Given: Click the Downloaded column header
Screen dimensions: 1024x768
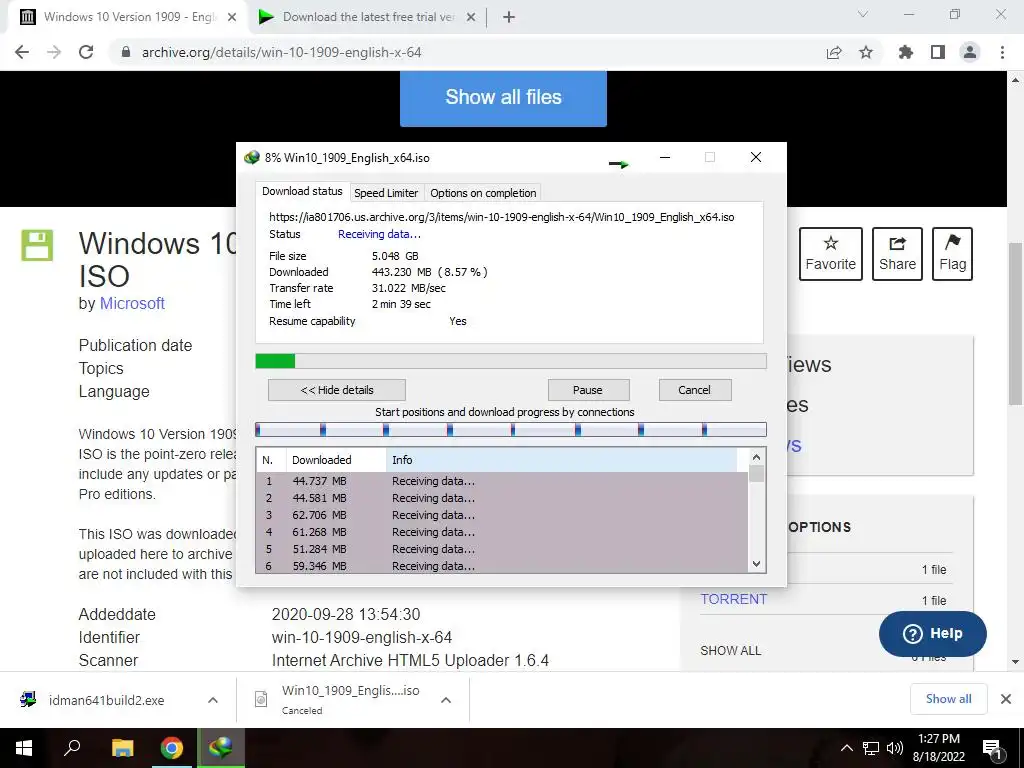Looking at the screenshot, I should (x=336, y=460).
